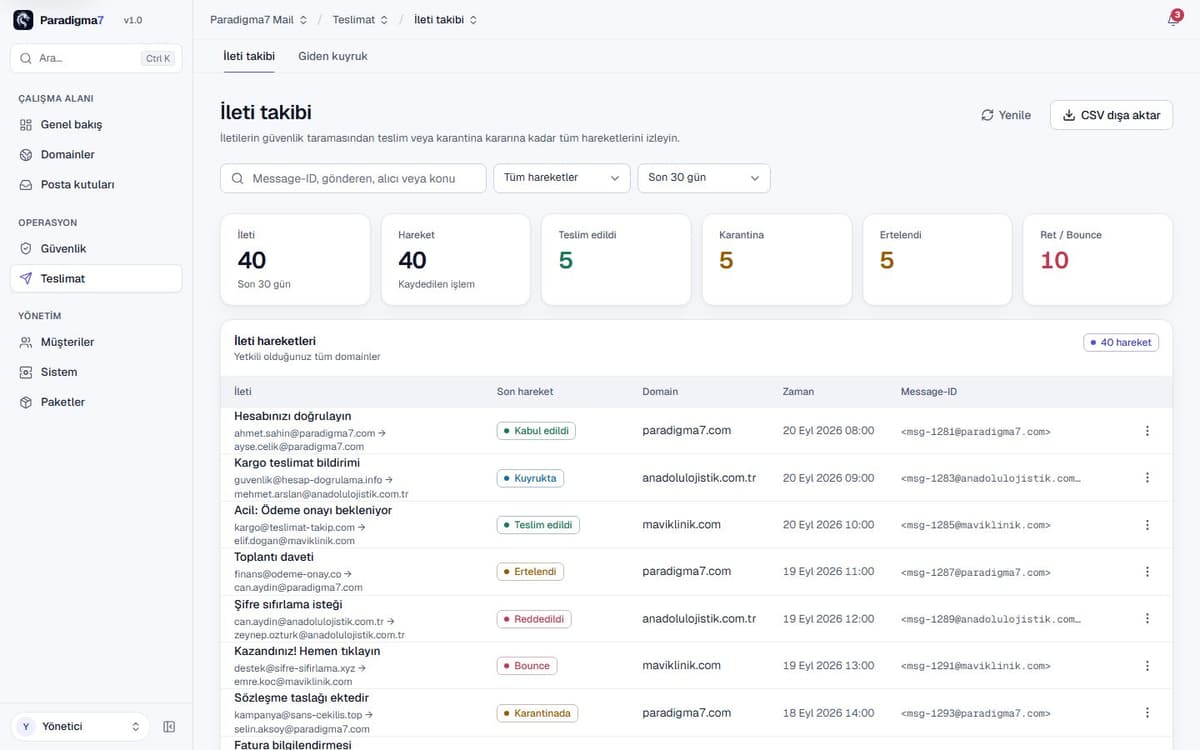Screen dimensions: 1200x750
Task: Open row menu for msg-1285 message
Action: click(x=1147, y=525)
